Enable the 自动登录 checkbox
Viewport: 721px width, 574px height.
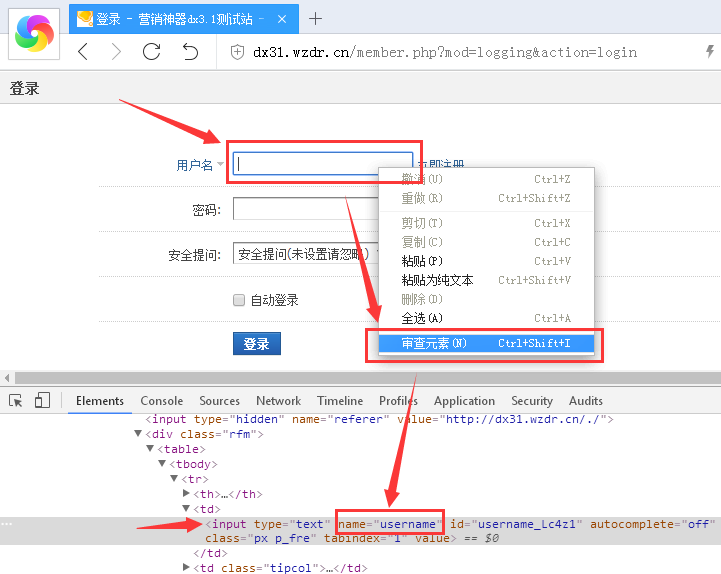tap(239, 300)
